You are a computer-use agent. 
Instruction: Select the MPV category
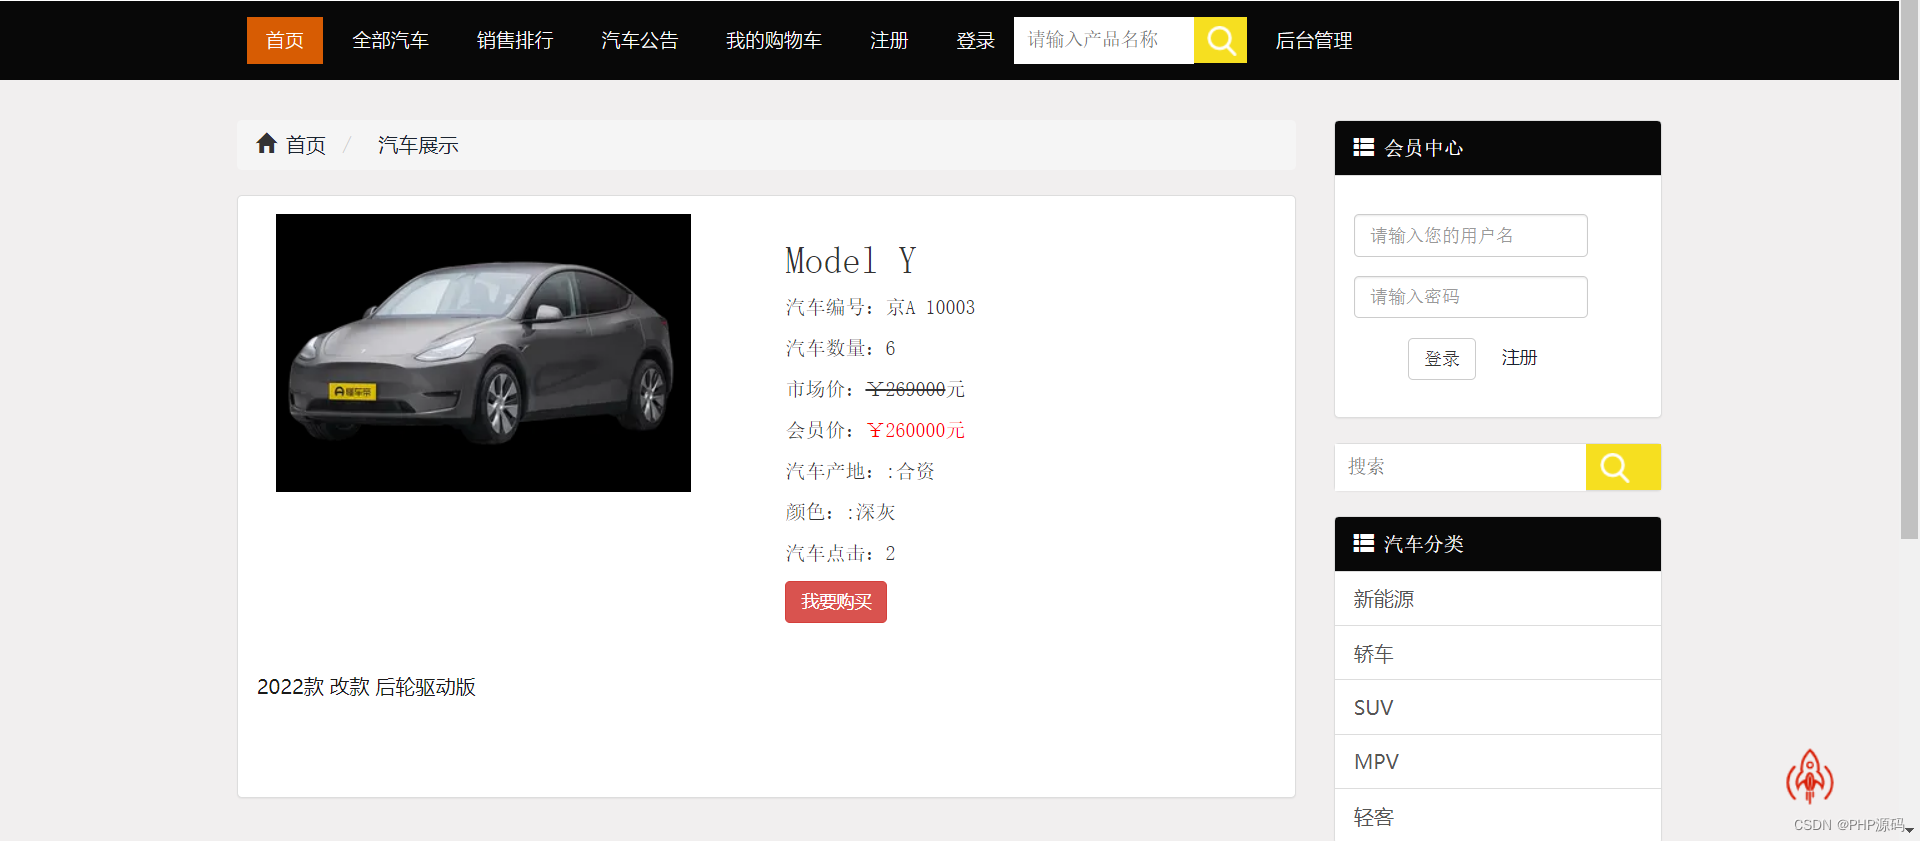[x=1498, y=762]
